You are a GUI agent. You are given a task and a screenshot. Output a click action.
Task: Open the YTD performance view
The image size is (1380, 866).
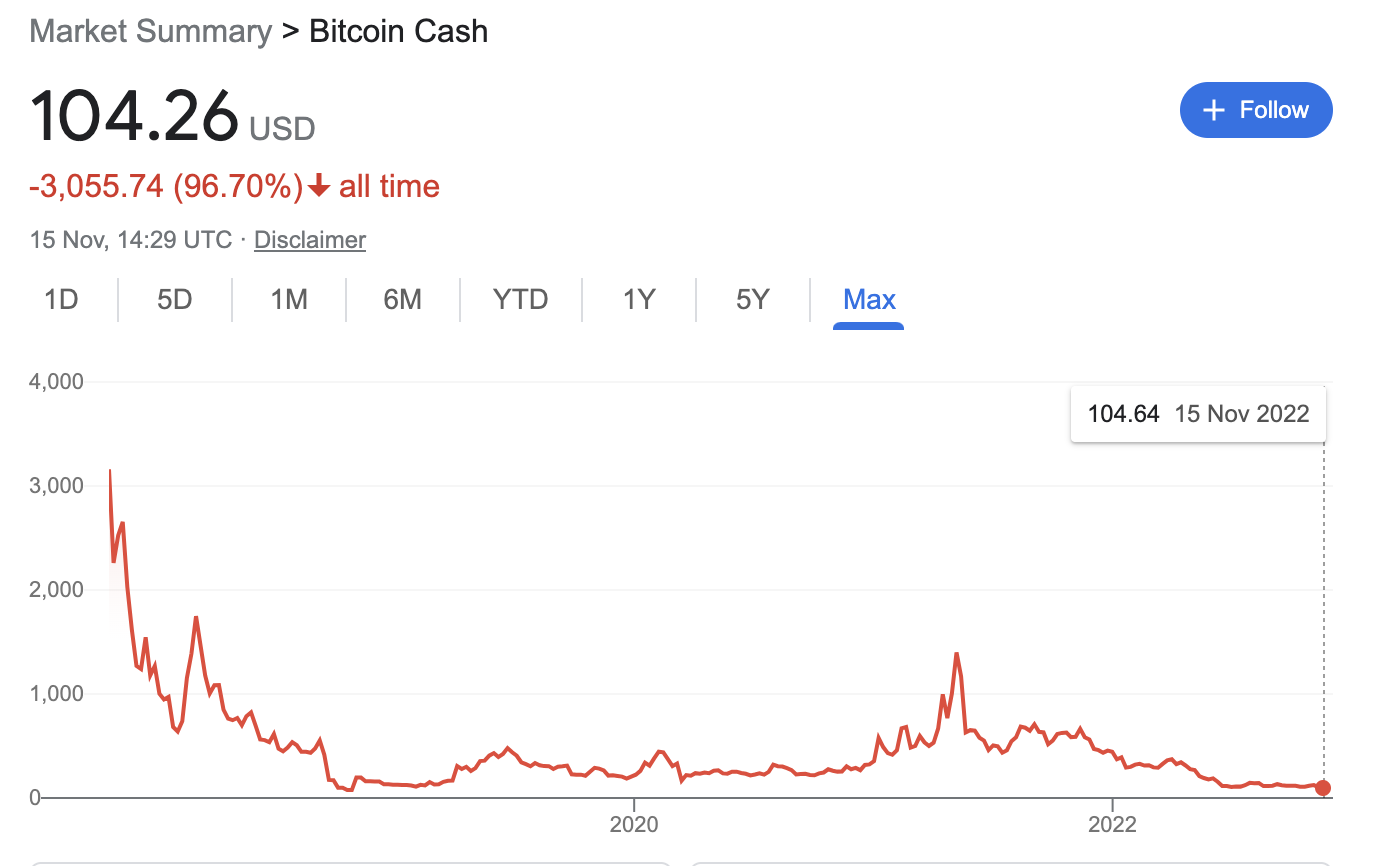click(520, 299)
